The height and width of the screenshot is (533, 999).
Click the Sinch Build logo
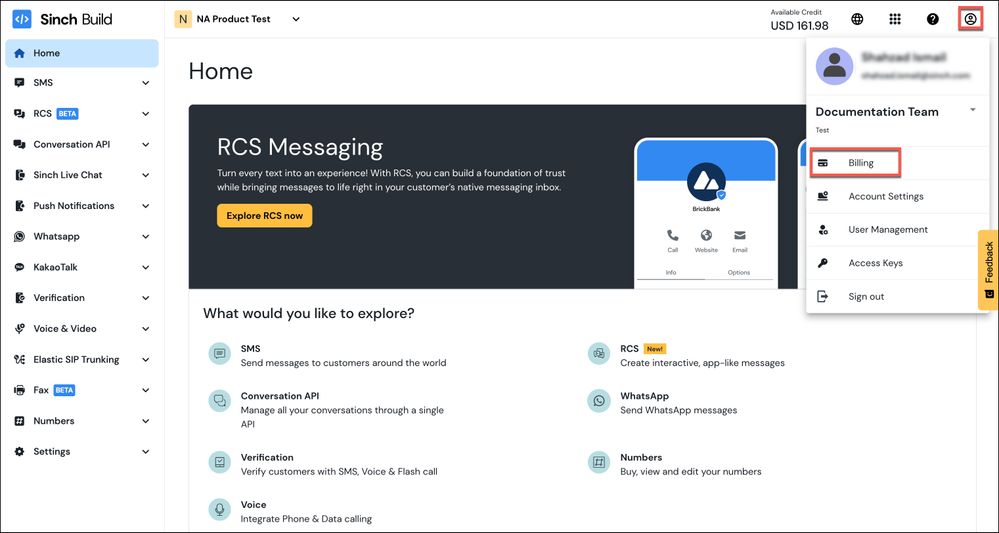(x=62, y=19)
